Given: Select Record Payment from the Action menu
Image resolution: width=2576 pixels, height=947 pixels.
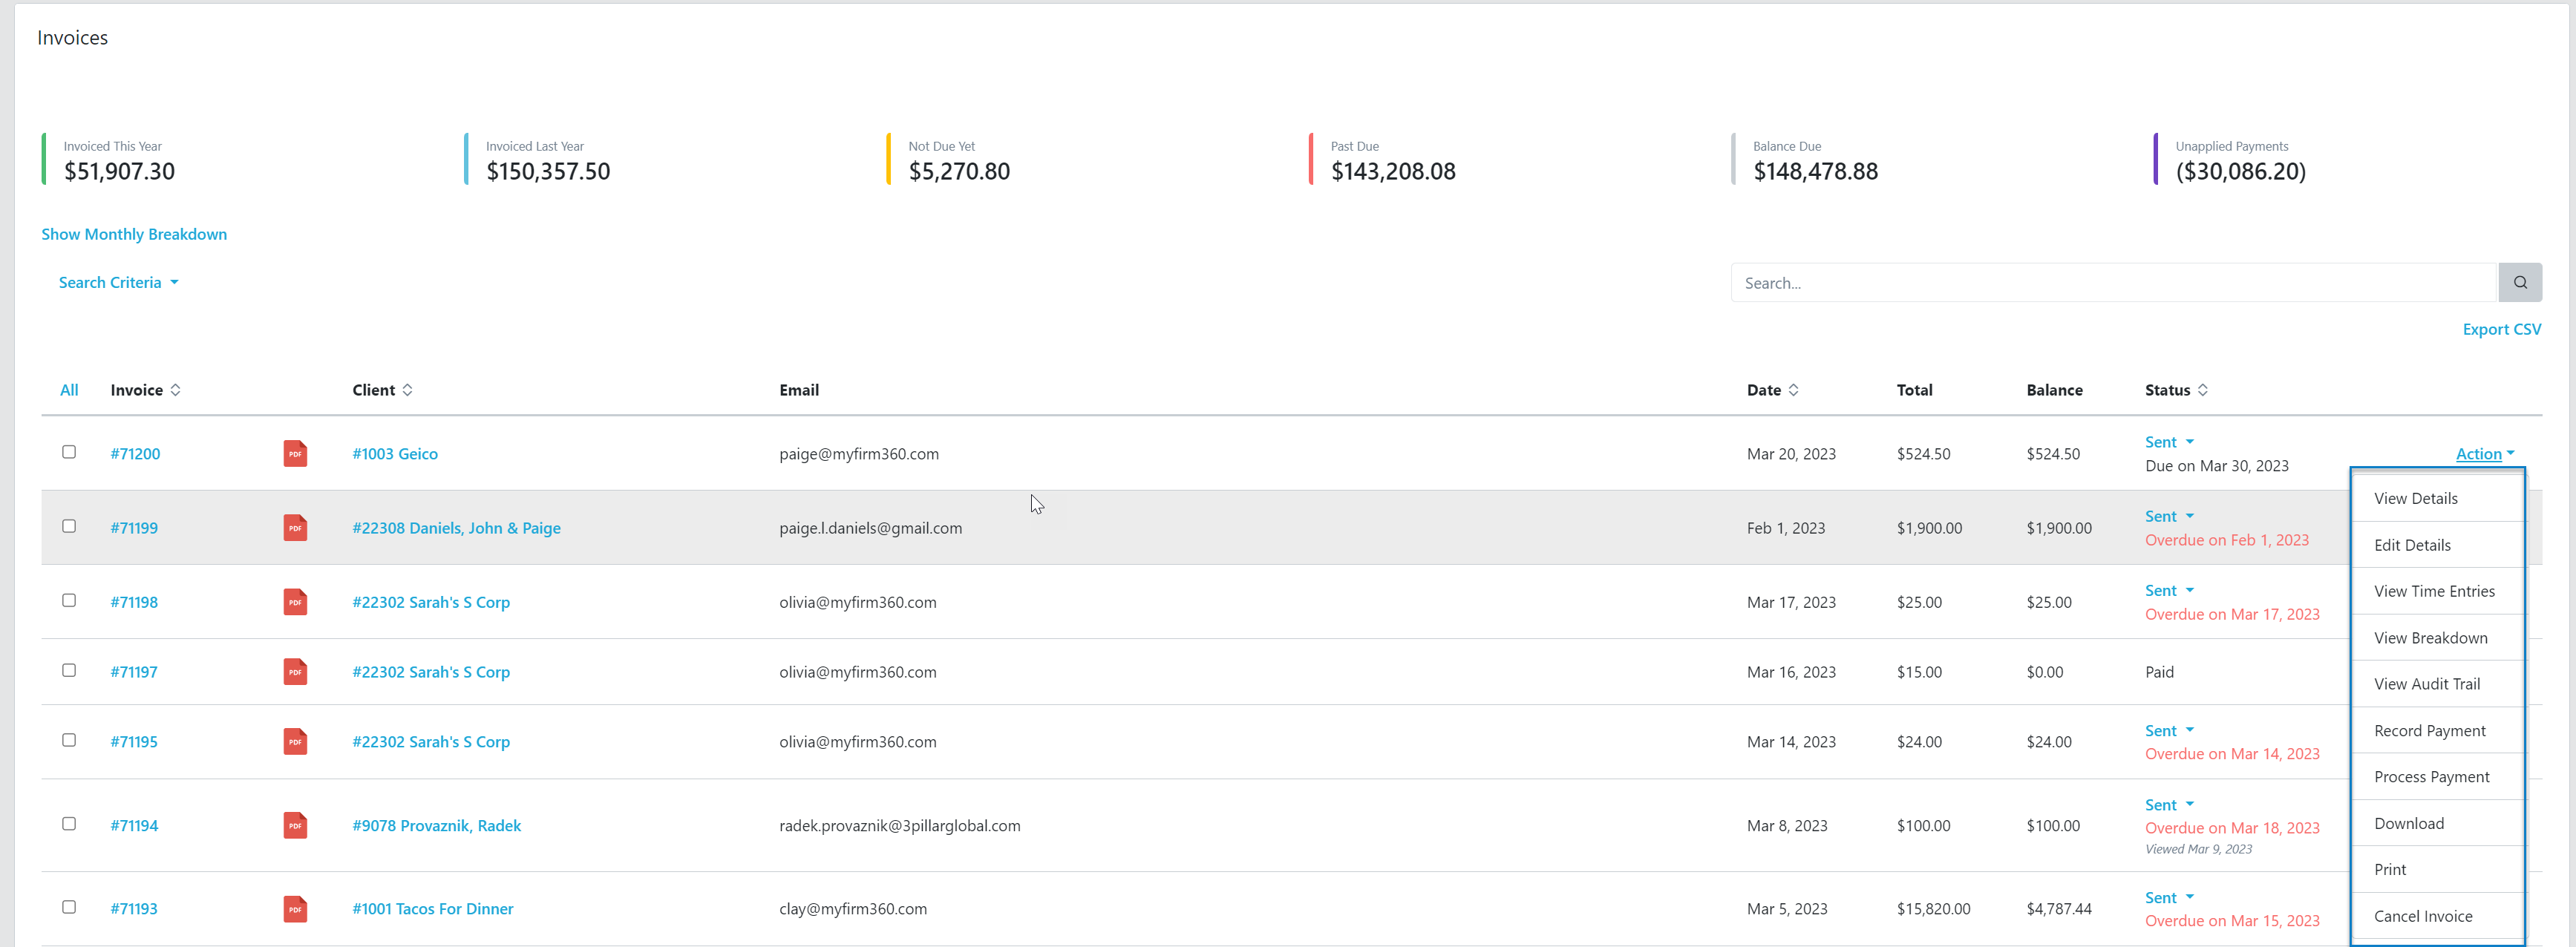Looking at the screenshot, I should [x=2429, y=730].
